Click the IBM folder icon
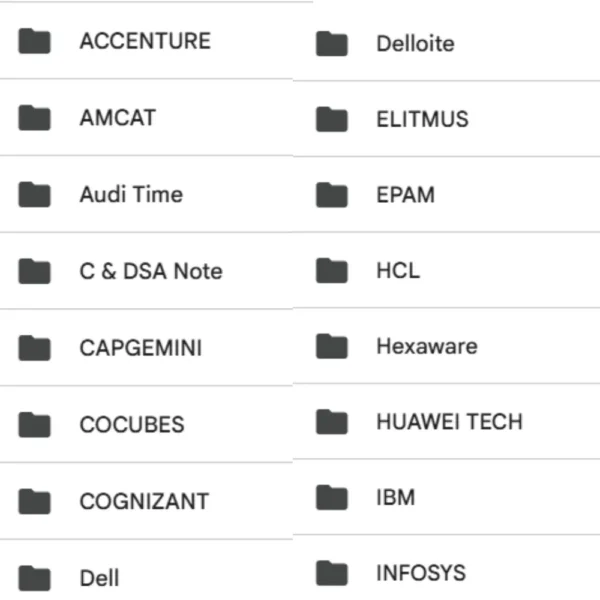This screenshot has height=600, width=600. pos(331,497)
